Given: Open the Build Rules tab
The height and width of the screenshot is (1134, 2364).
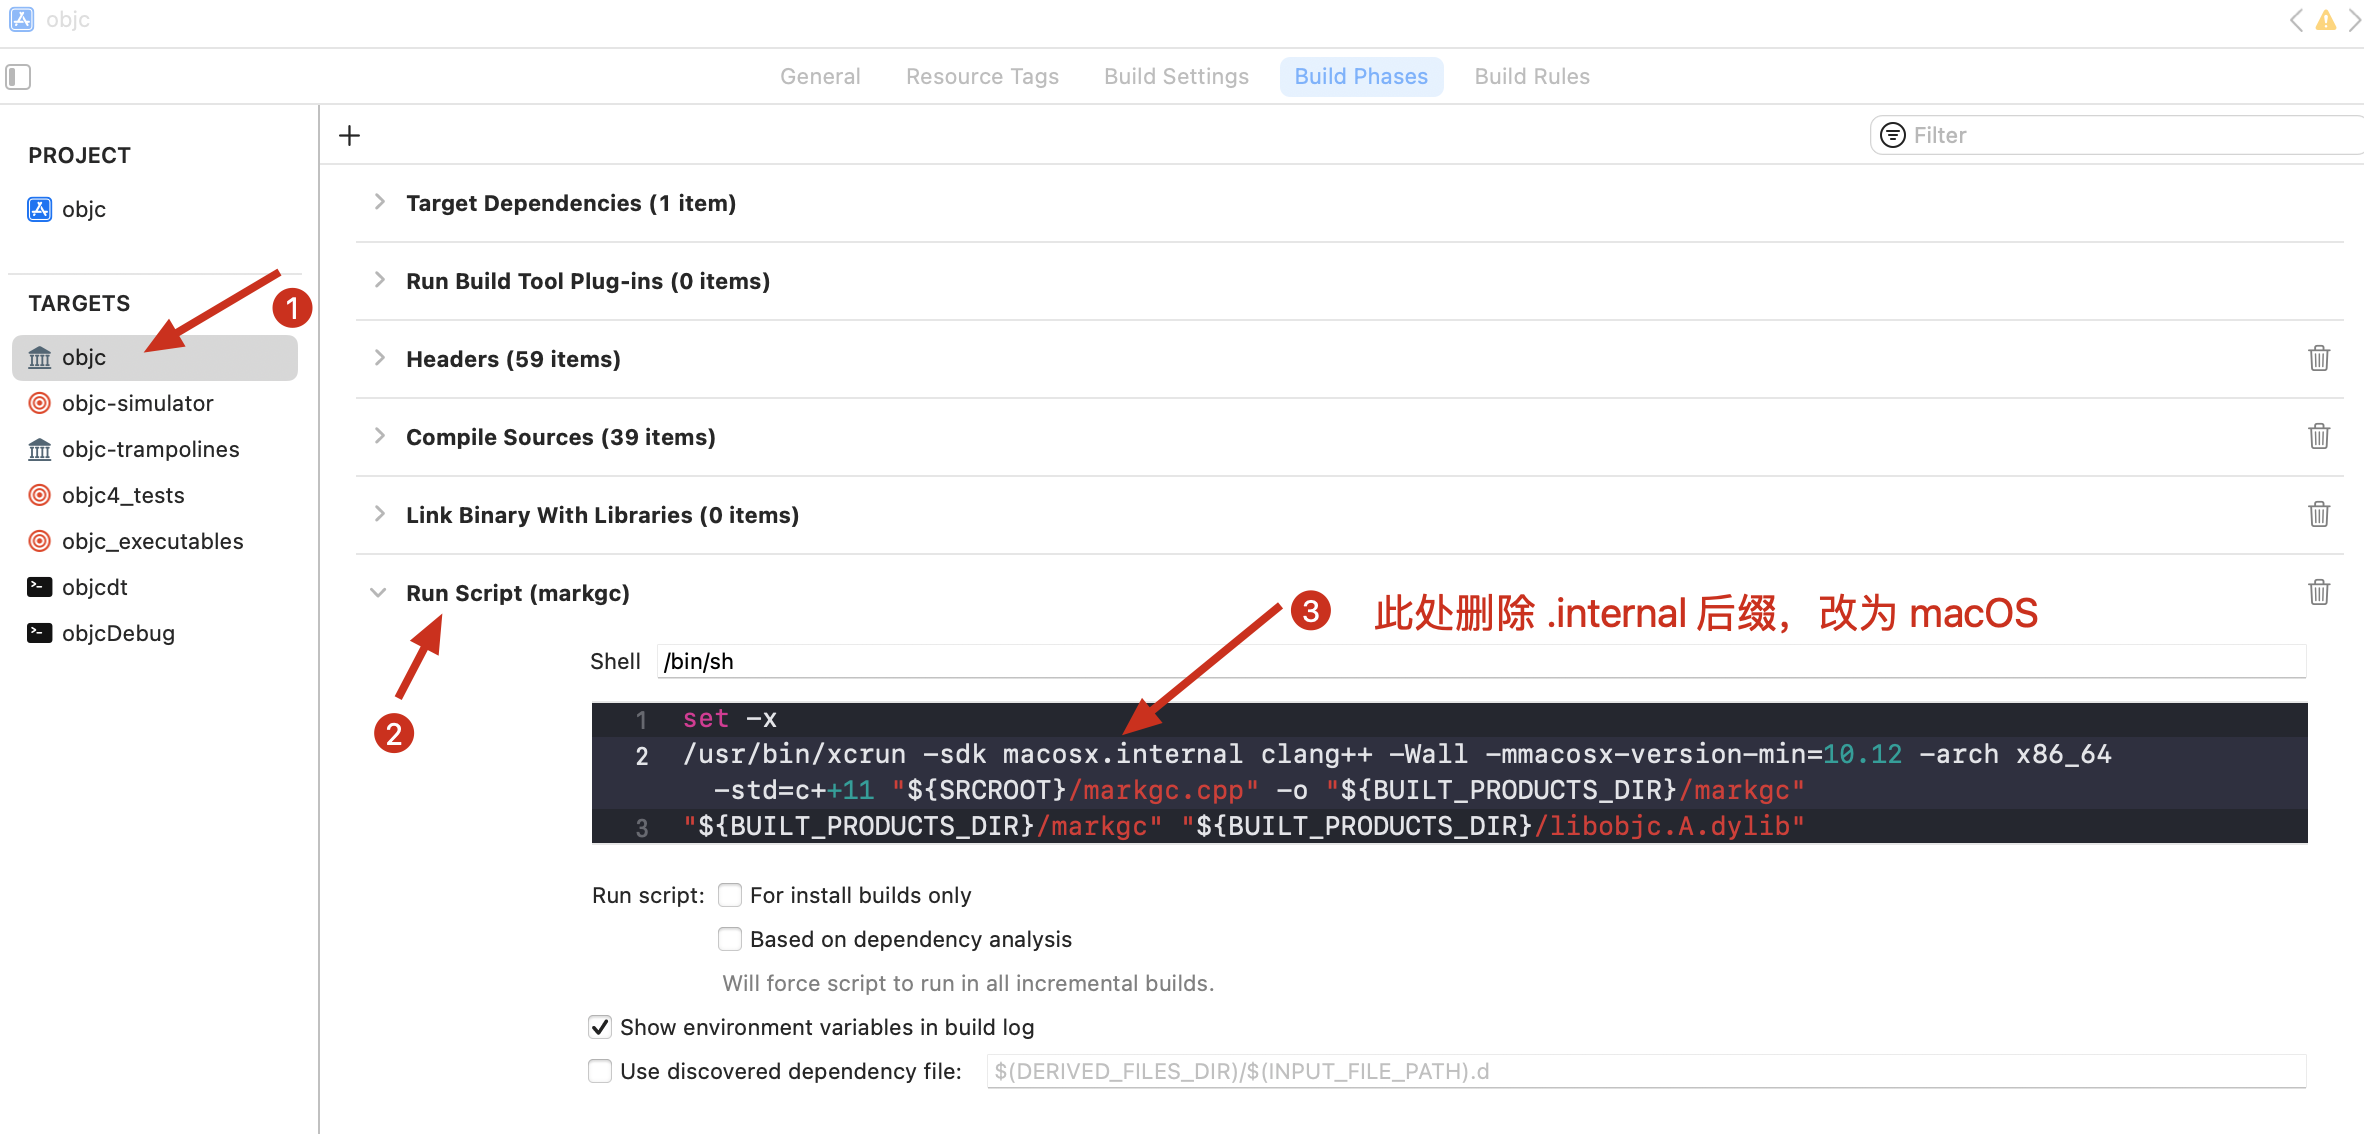Looking at the screenshot, I should coord(1531,77).
